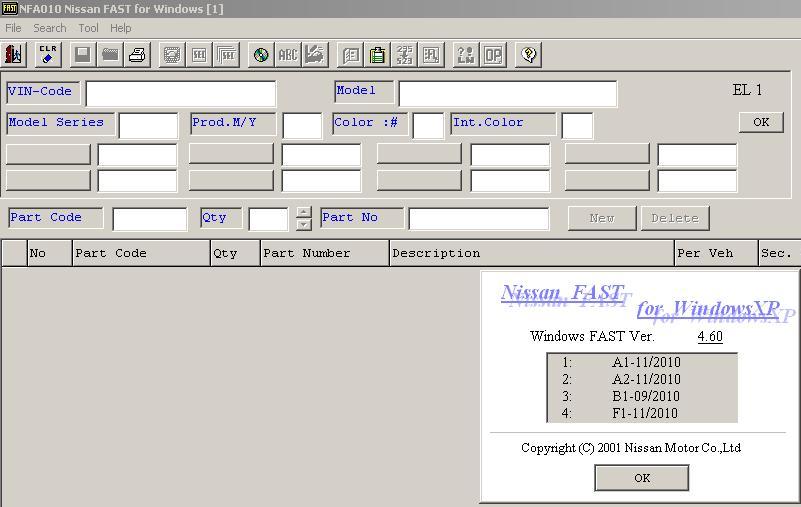Click the Description column header
Viewport: 801px width, 507px height.
[532, 254]
